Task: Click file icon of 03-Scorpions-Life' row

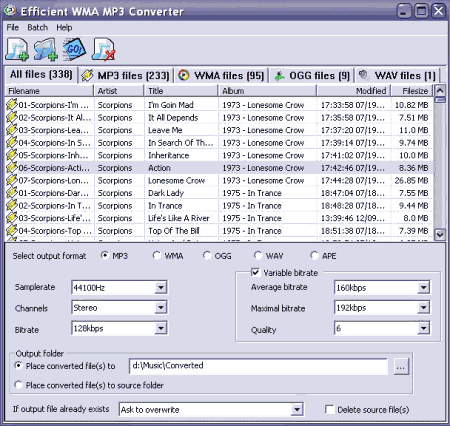Action: click(x=12, y=218)
